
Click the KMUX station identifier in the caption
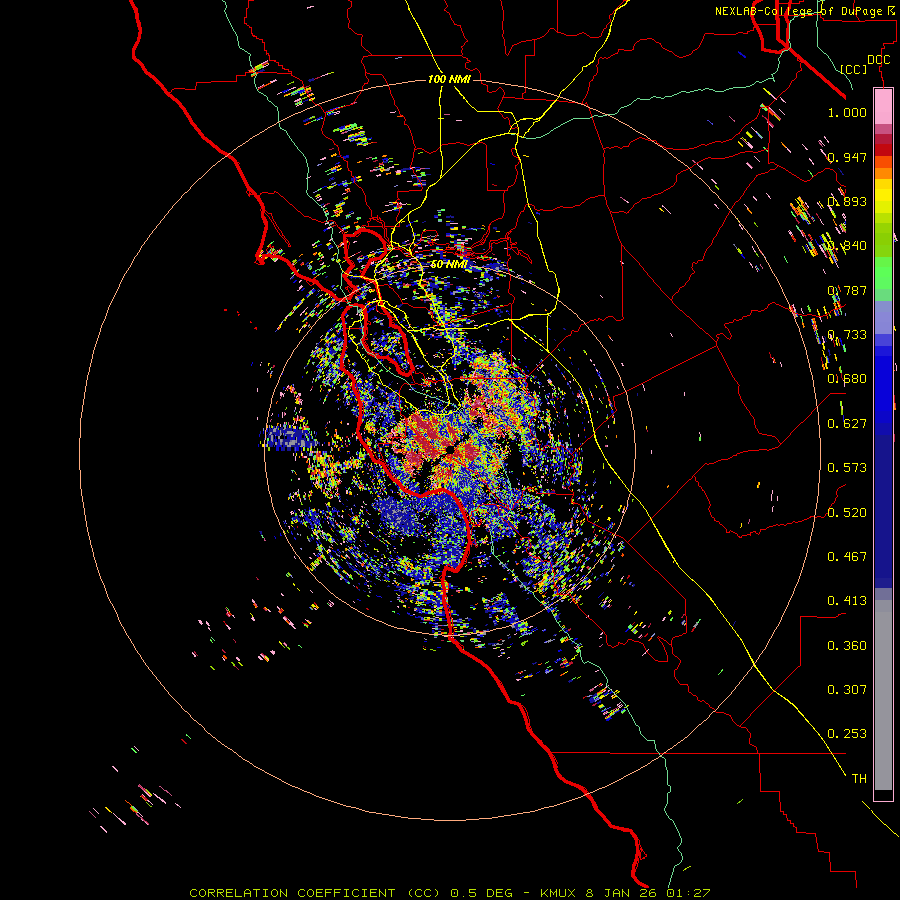[x=558, y=893]
